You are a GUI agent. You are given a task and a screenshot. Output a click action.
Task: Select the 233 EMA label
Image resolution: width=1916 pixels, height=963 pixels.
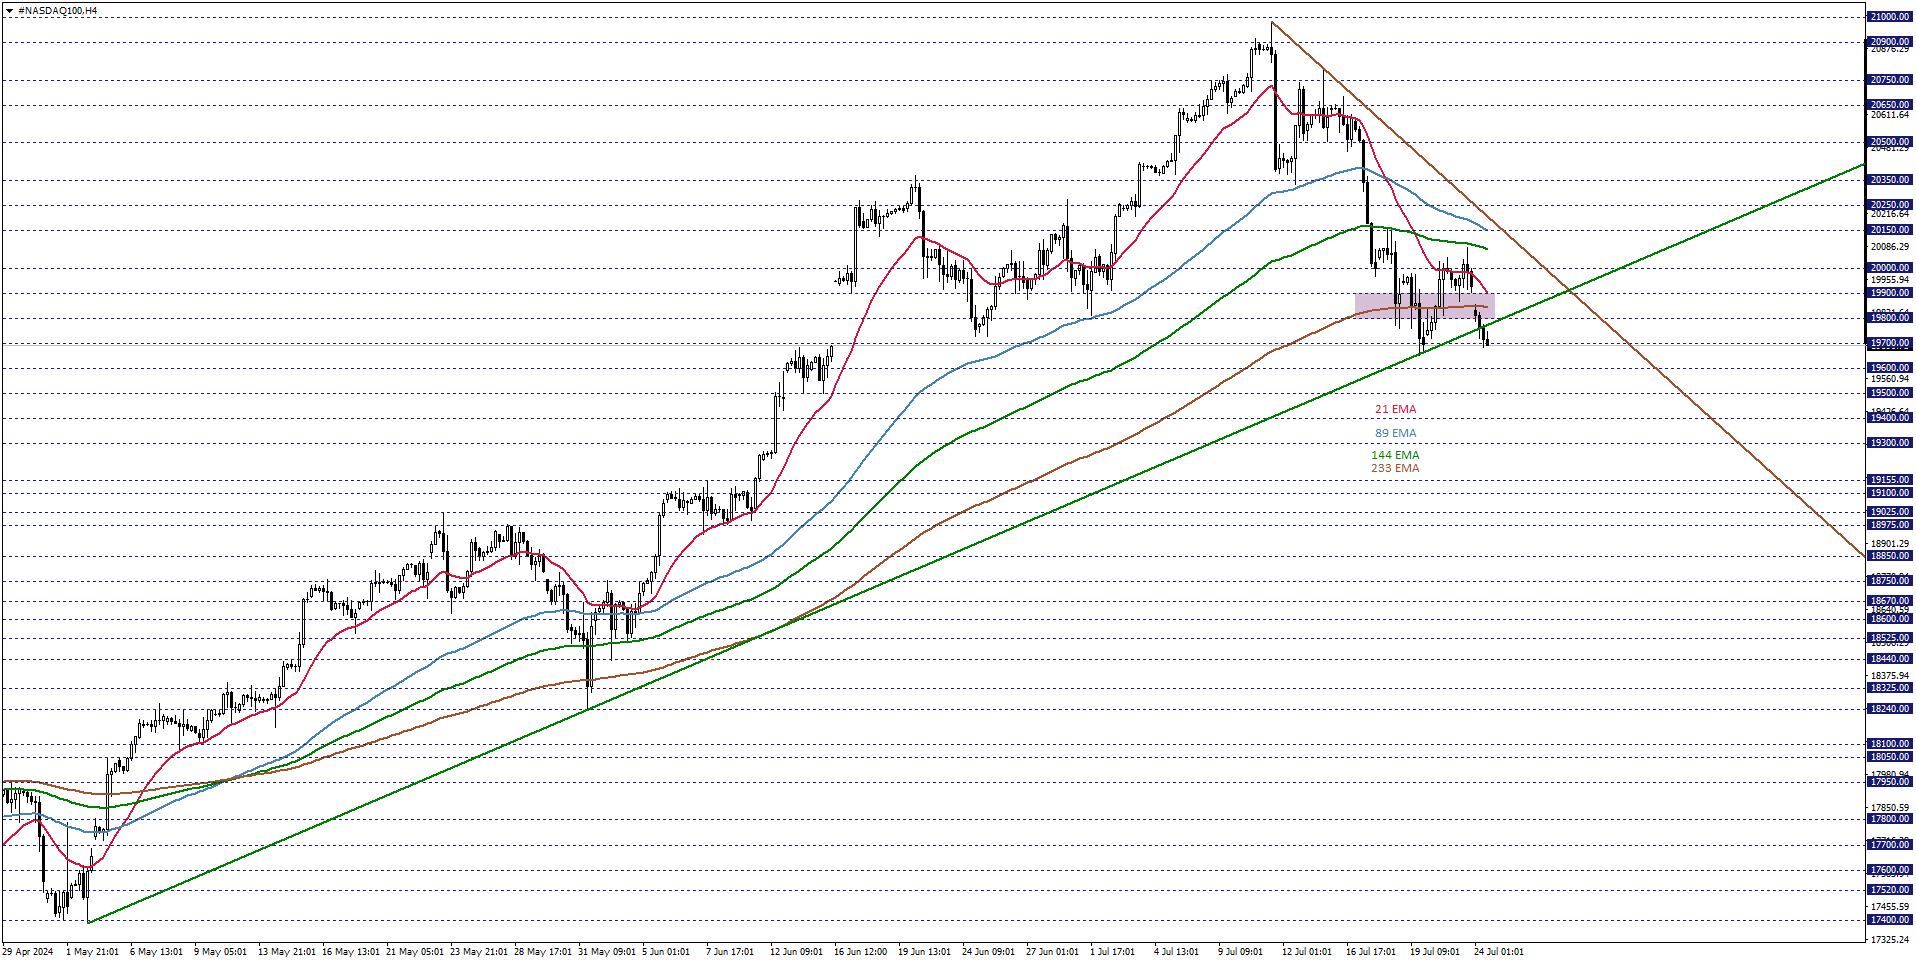tap(1395, 468)
